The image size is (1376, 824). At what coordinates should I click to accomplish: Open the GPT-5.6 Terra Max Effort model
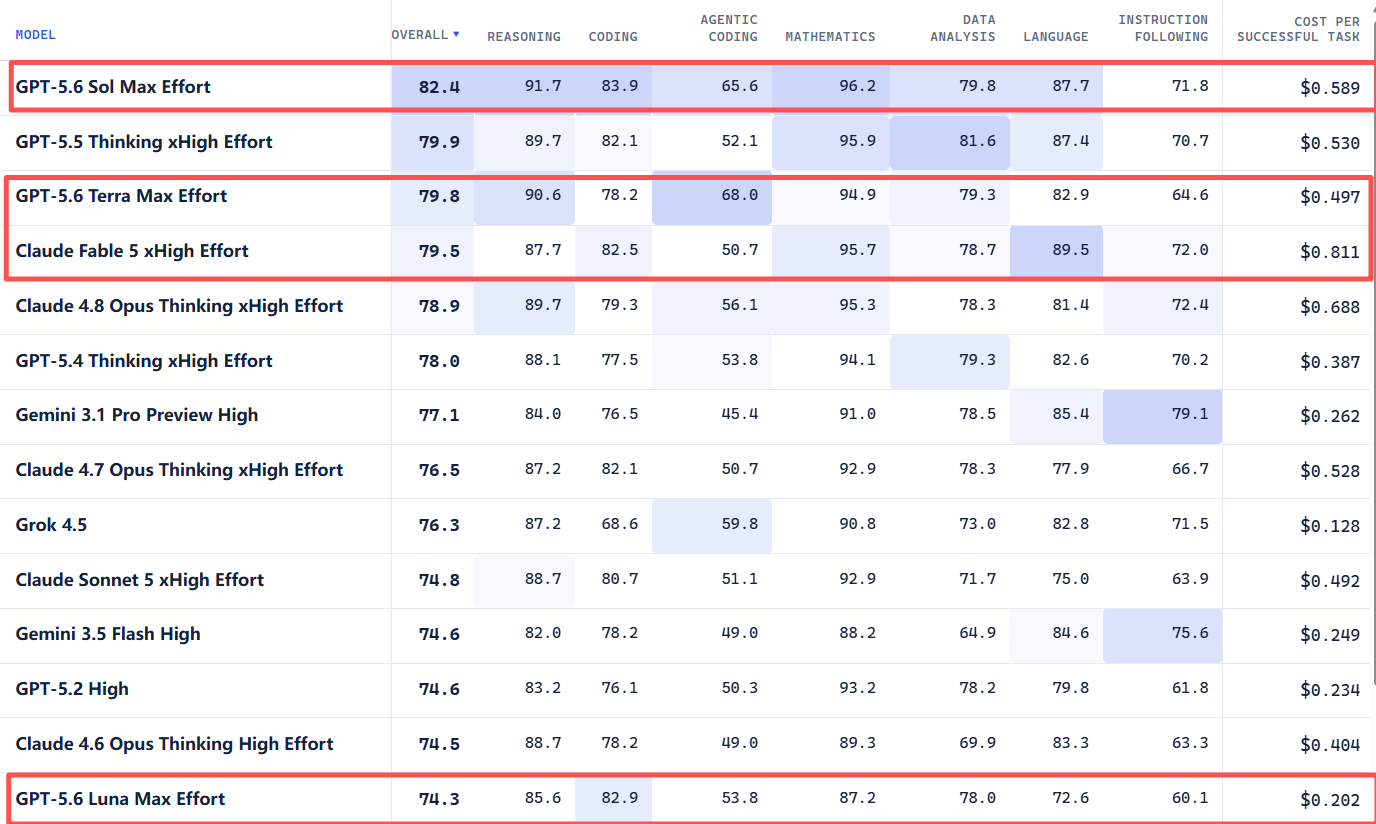[121, 196]
